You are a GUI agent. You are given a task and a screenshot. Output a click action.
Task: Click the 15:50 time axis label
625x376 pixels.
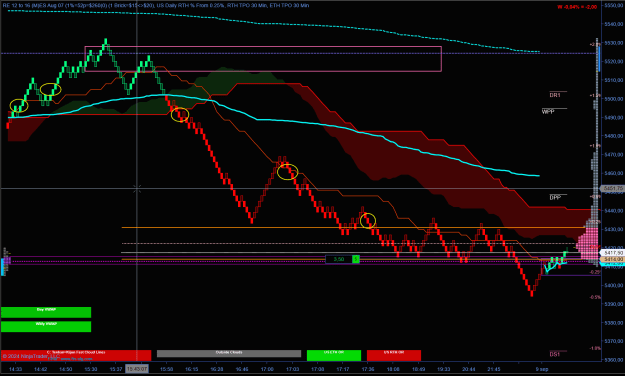click(x=166, y=369)
